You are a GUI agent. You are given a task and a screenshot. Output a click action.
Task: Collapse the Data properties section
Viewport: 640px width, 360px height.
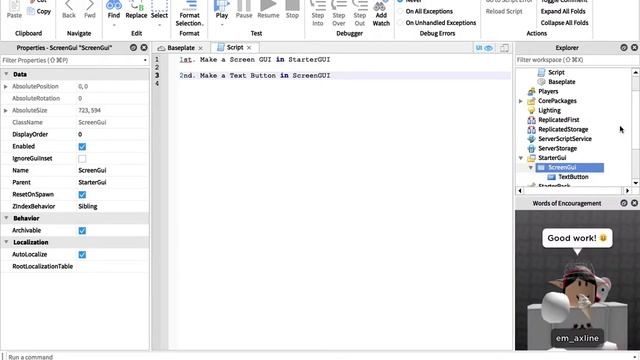[6, 74]
